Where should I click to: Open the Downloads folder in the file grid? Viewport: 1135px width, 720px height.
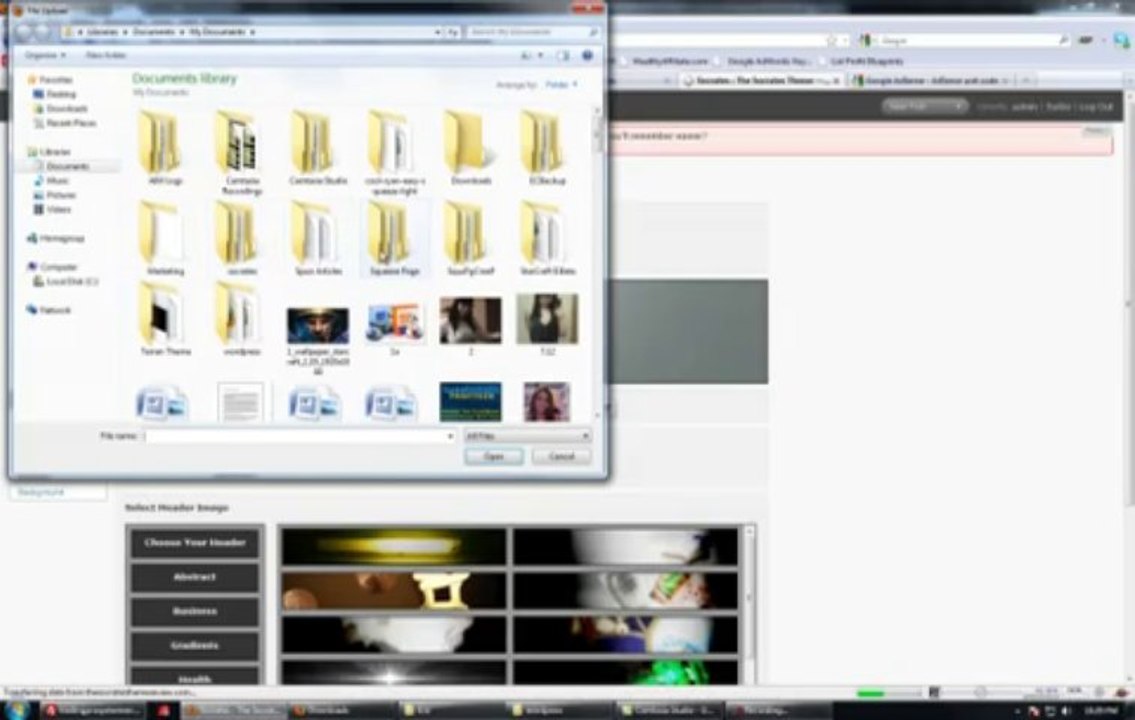pyautogui.click(x=471, y=148)
